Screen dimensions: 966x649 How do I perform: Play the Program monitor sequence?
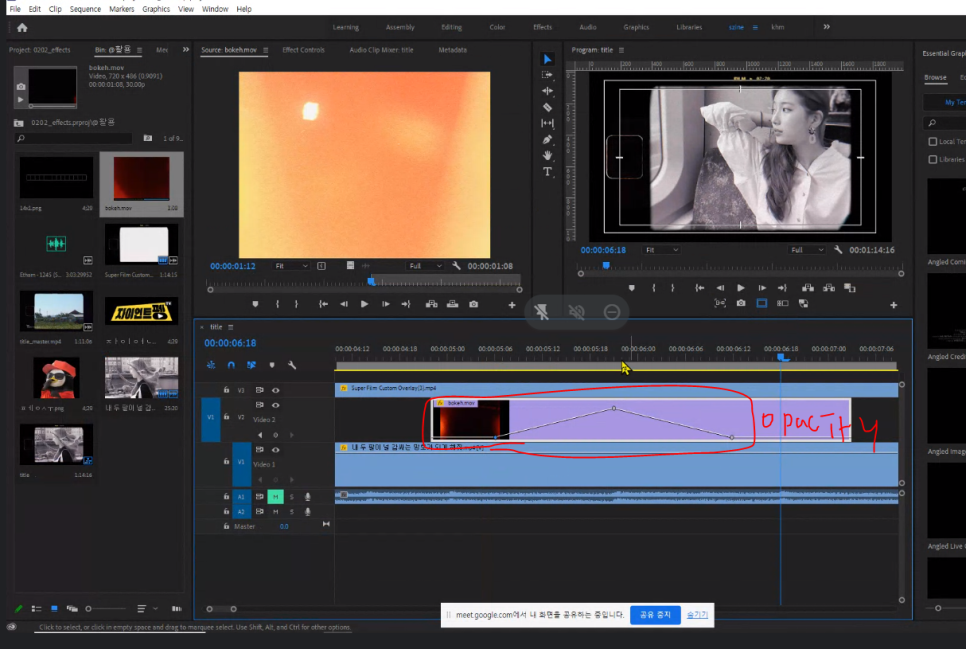[741, 288]
